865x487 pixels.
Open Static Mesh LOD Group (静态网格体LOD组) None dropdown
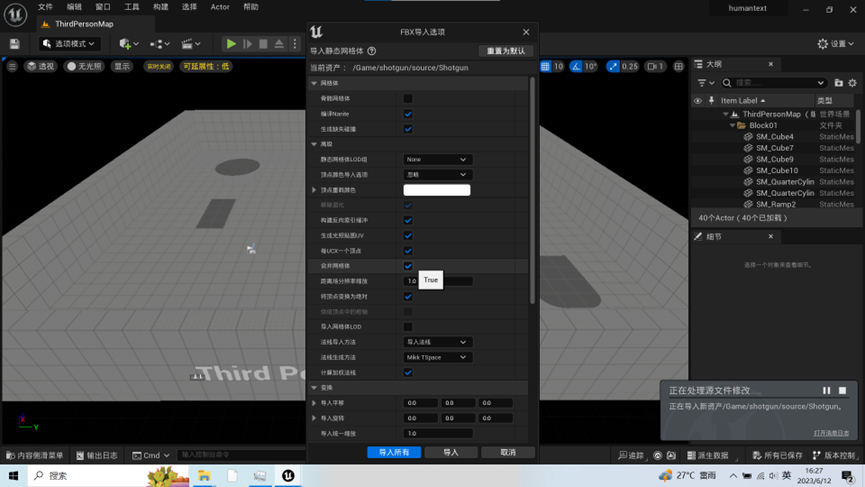[436, 159]
